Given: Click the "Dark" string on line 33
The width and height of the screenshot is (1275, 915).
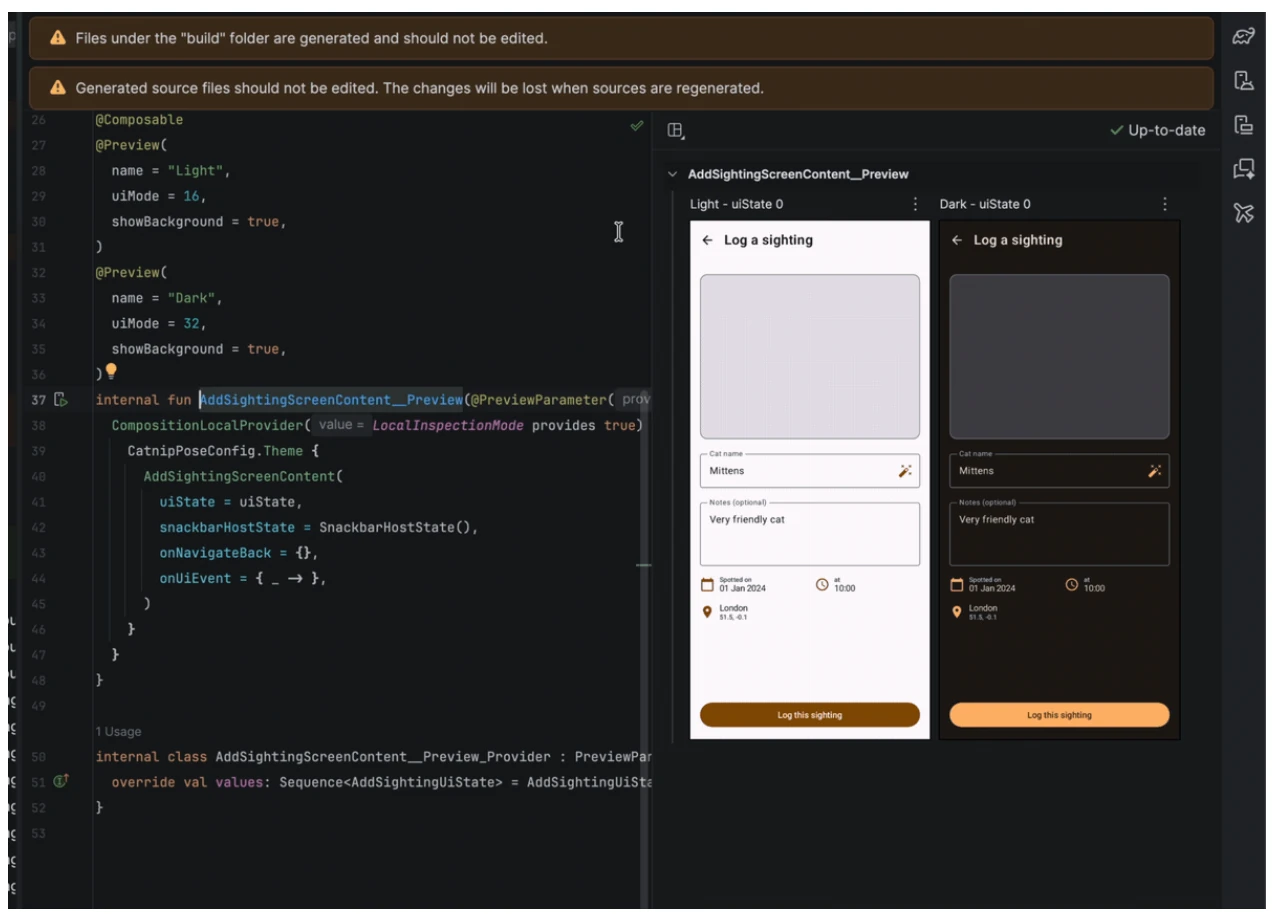Looking at the screenshot, I should pyautogui.click(x=191, y=298).
